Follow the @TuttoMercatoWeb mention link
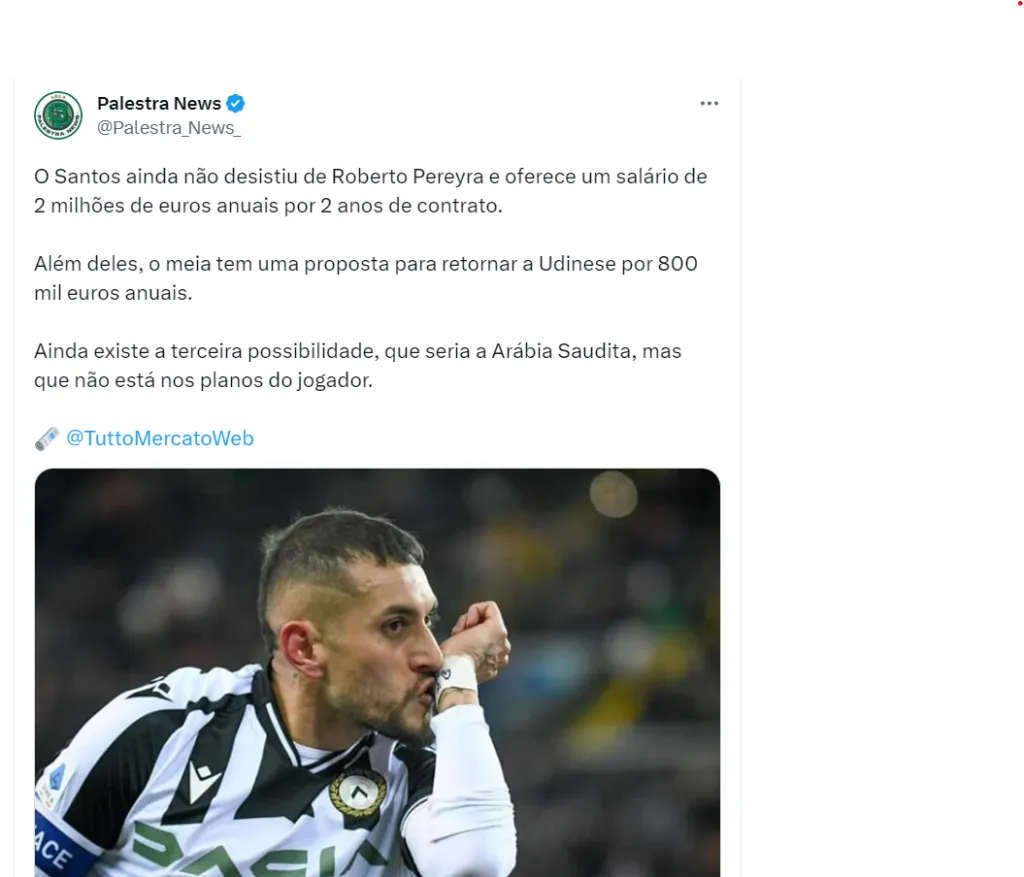Screen dimensions: 1024x877 (160, 438)
